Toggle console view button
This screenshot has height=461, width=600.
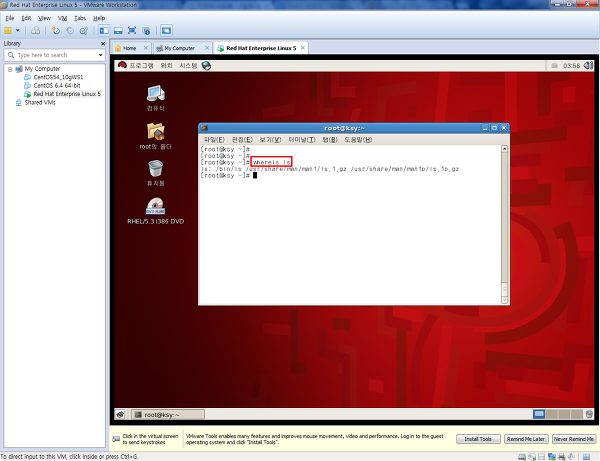[x=166, y=31]
